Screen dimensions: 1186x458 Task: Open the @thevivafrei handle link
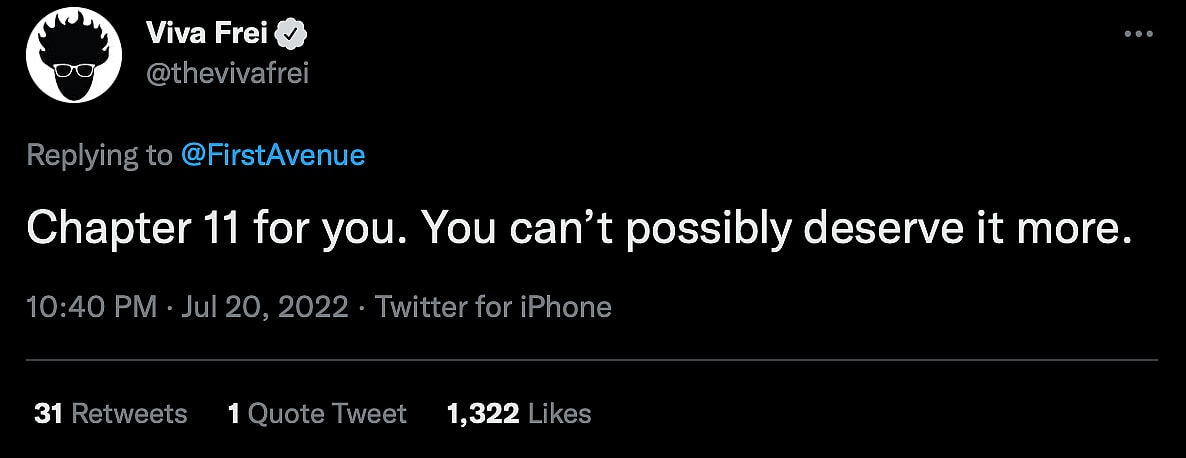pos(228,76)
